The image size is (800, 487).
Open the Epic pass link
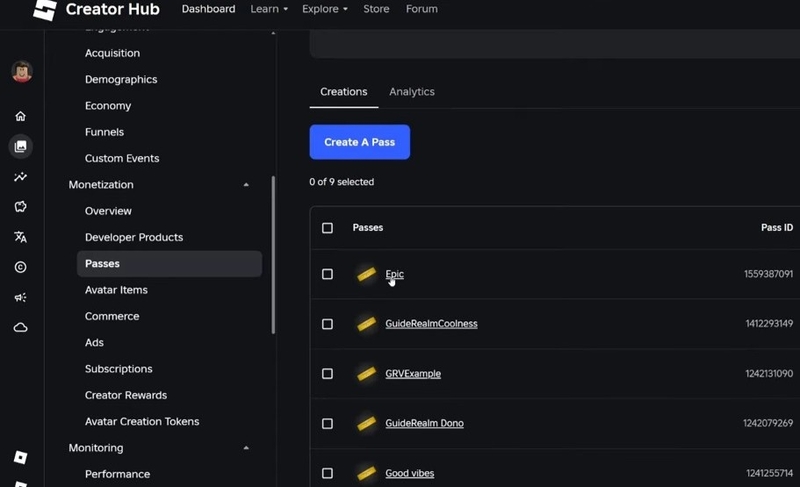[x=394, y=274]
